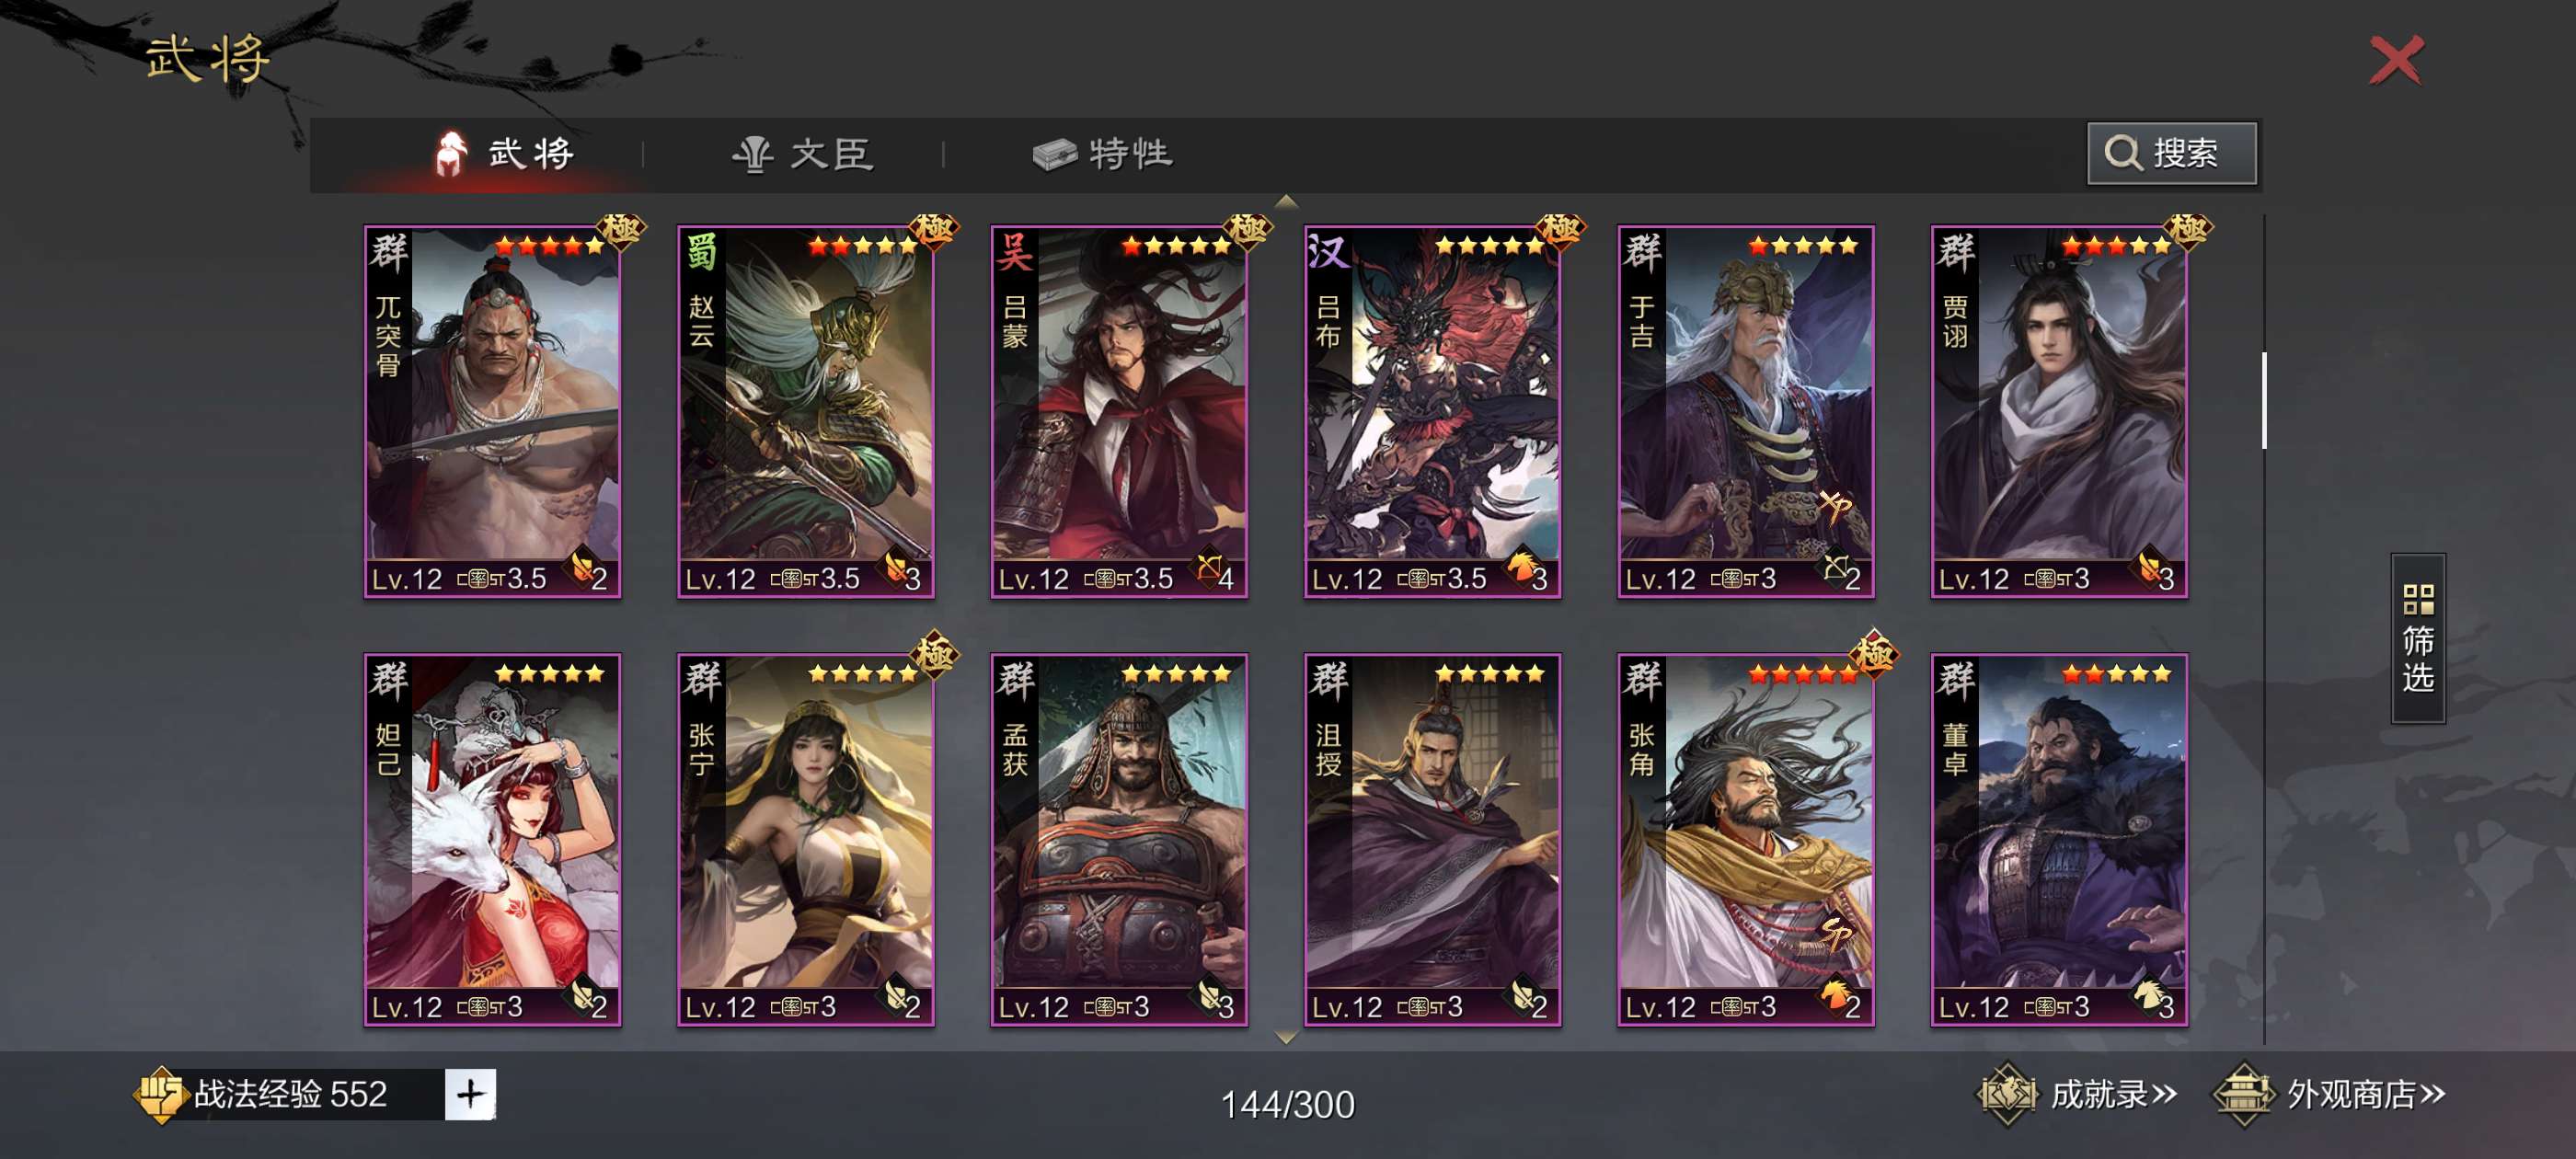This screenshot has height=1159, width=2576.
Task: Open the 成就录 achievements icon
Action: click(x=2006, y=1094)
